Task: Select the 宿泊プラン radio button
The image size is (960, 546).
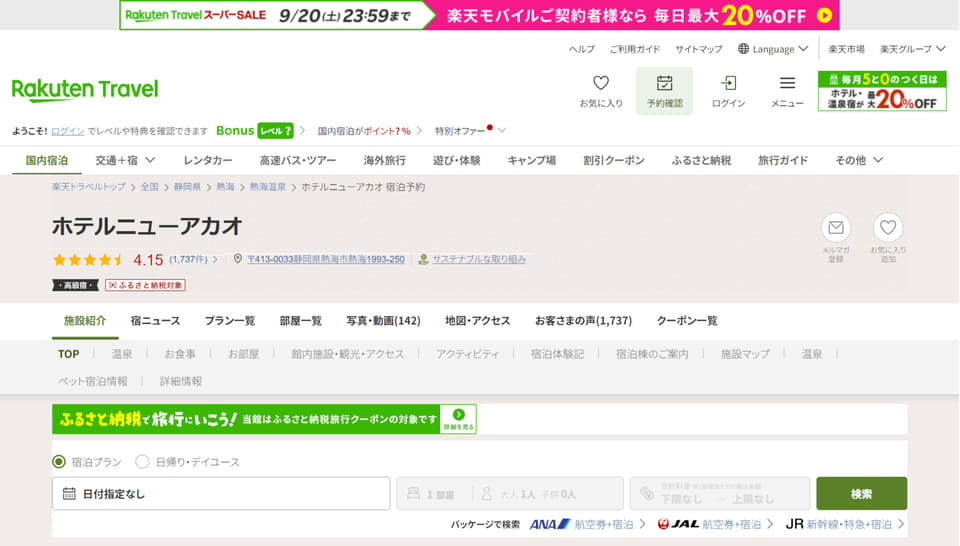Action: (59, 462)
